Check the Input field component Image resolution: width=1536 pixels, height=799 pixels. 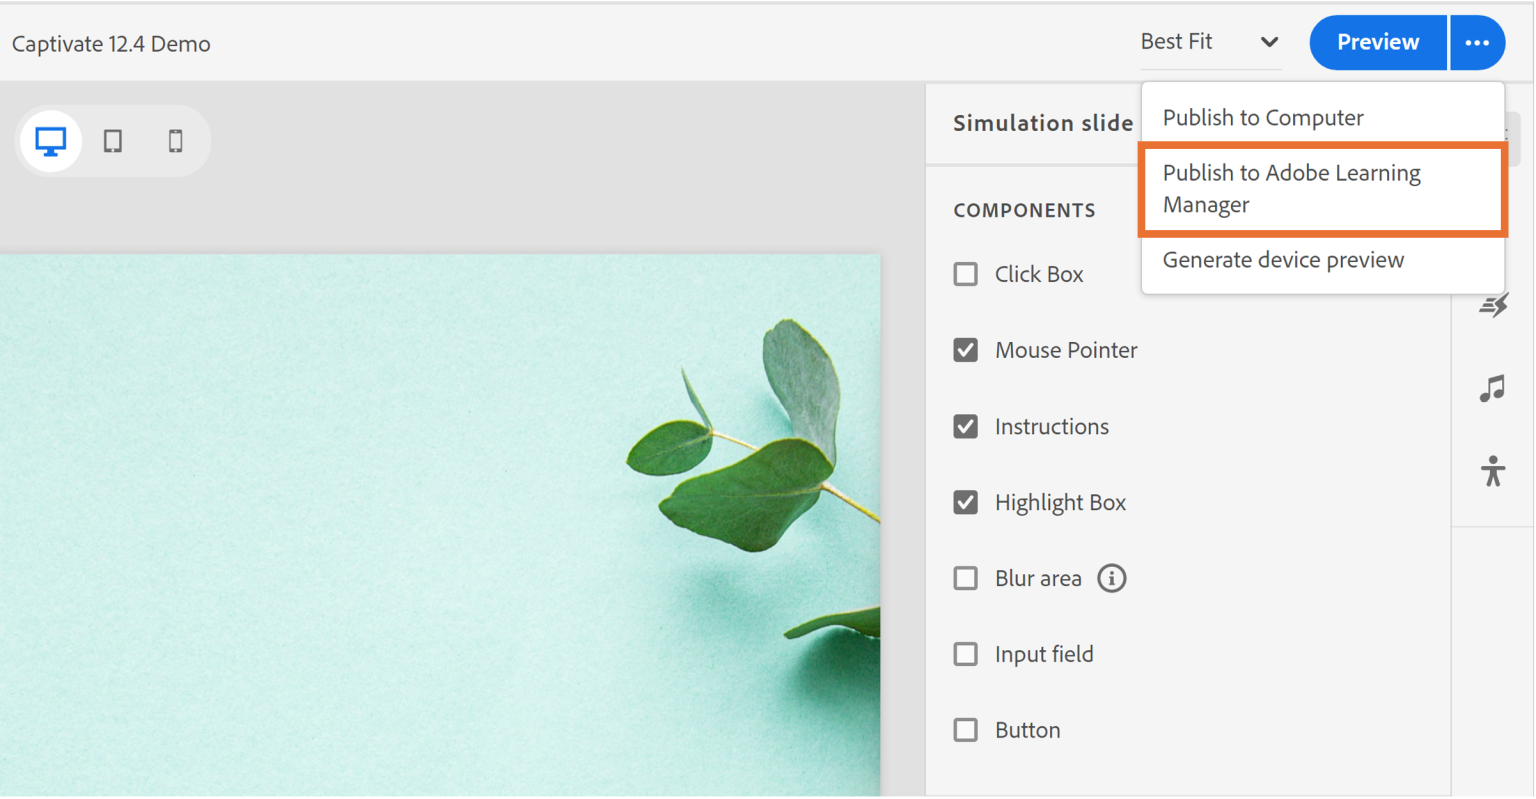965,654
